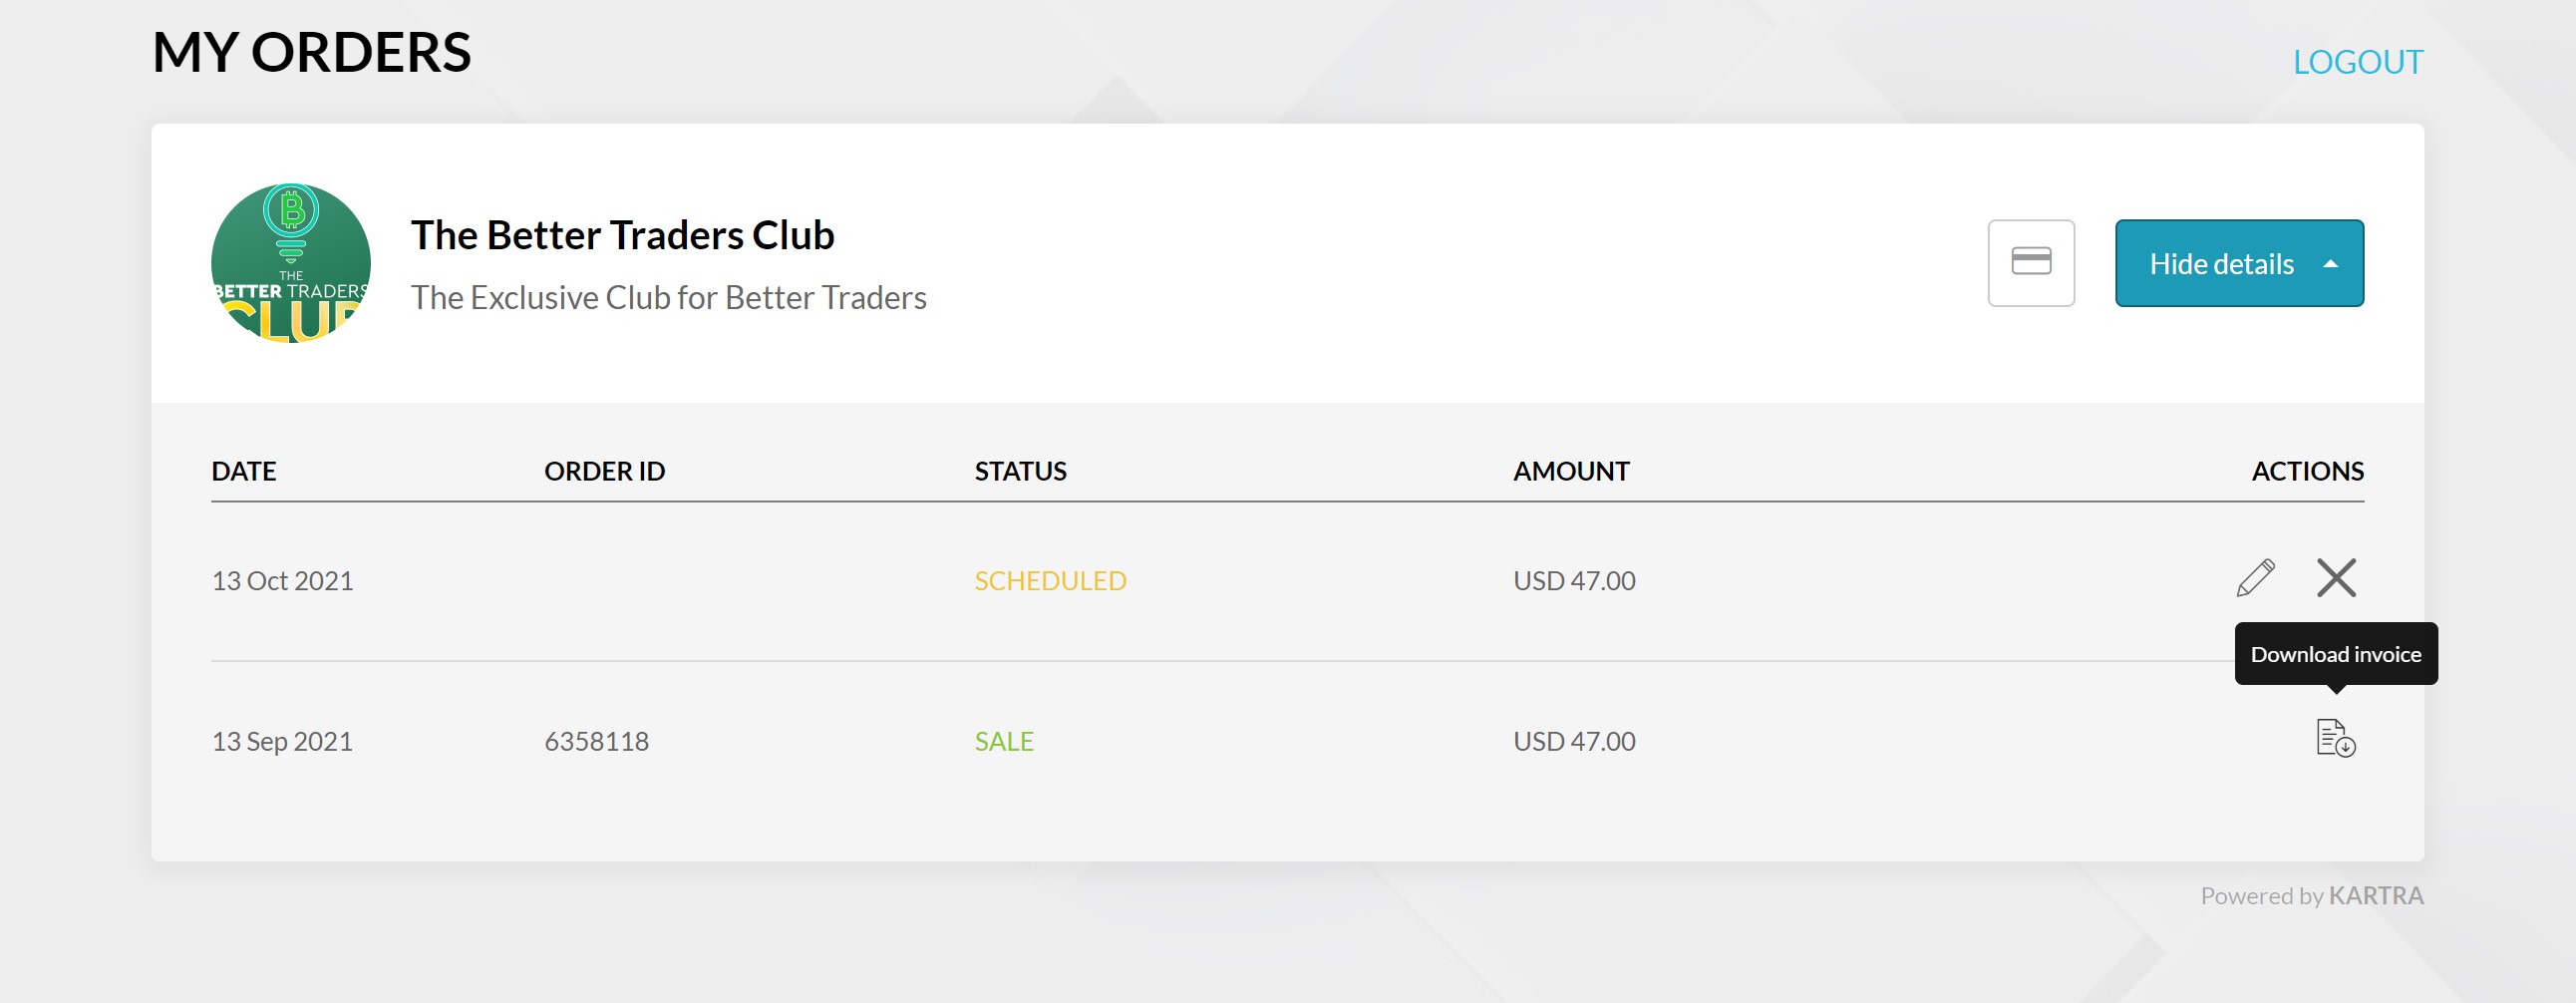
Task: Select order ID 6358118
Action: click(597, 740)
